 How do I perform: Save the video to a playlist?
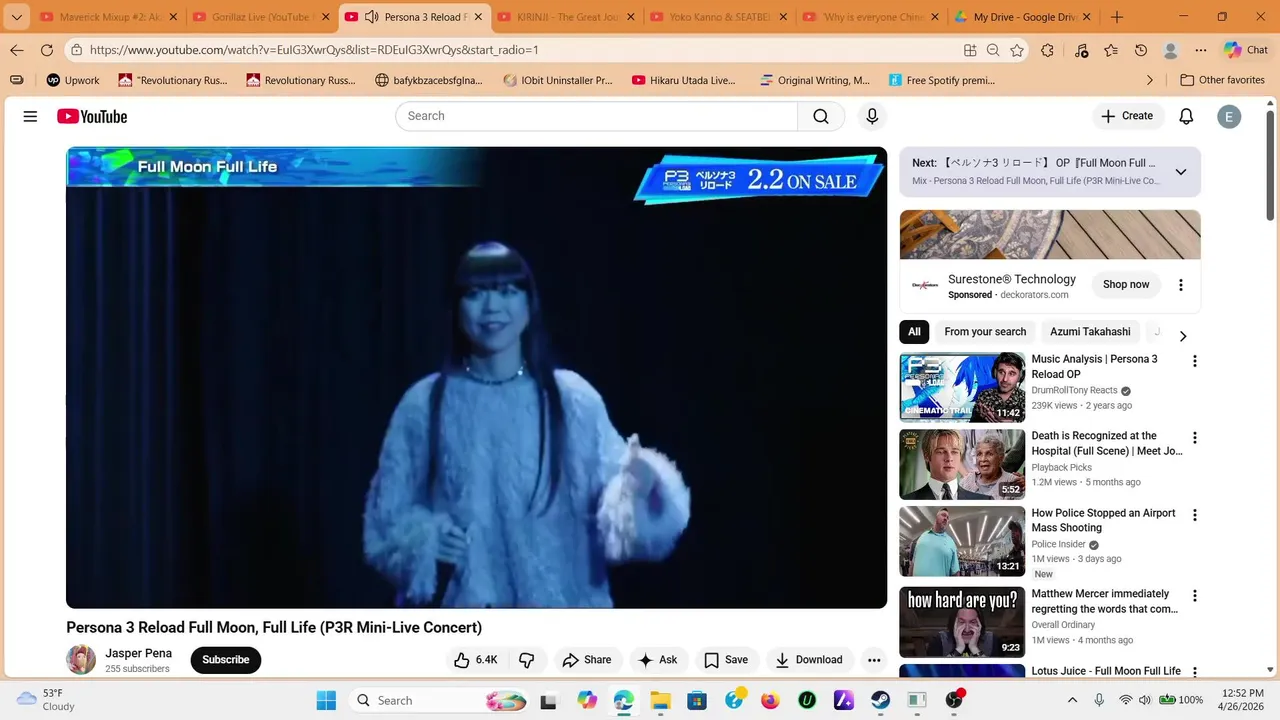726,660
